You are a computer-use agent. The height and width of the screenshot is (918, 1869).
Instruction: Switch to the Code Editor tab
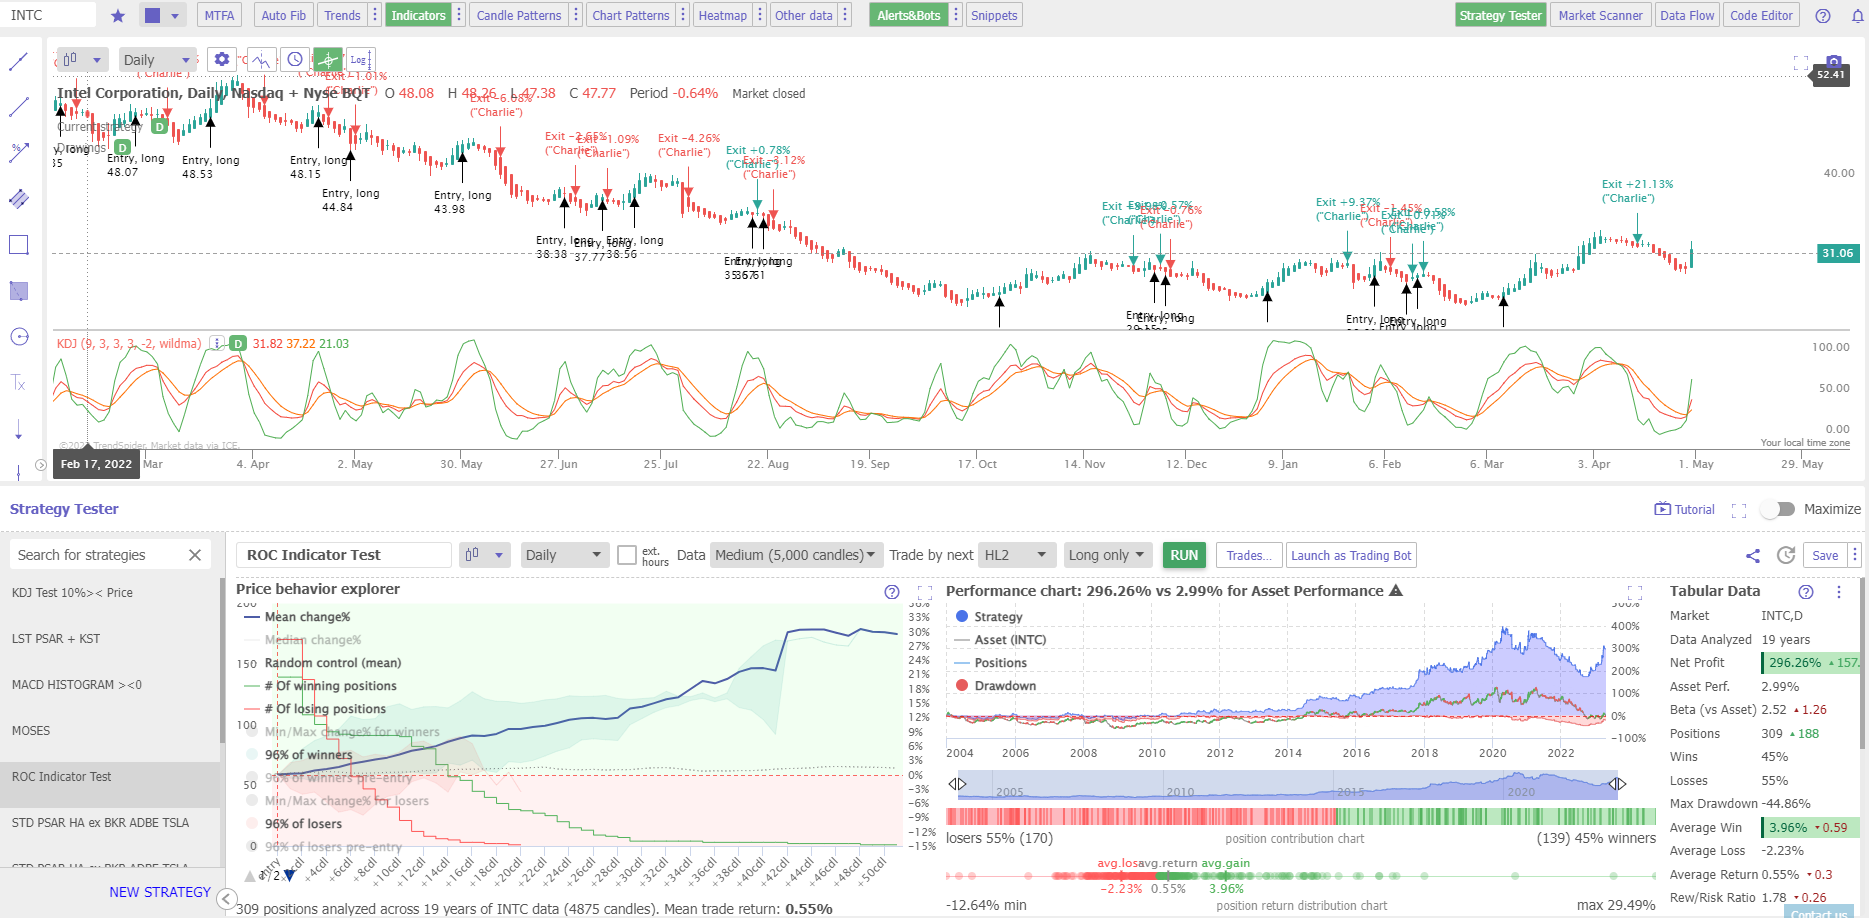(1760, 15)
